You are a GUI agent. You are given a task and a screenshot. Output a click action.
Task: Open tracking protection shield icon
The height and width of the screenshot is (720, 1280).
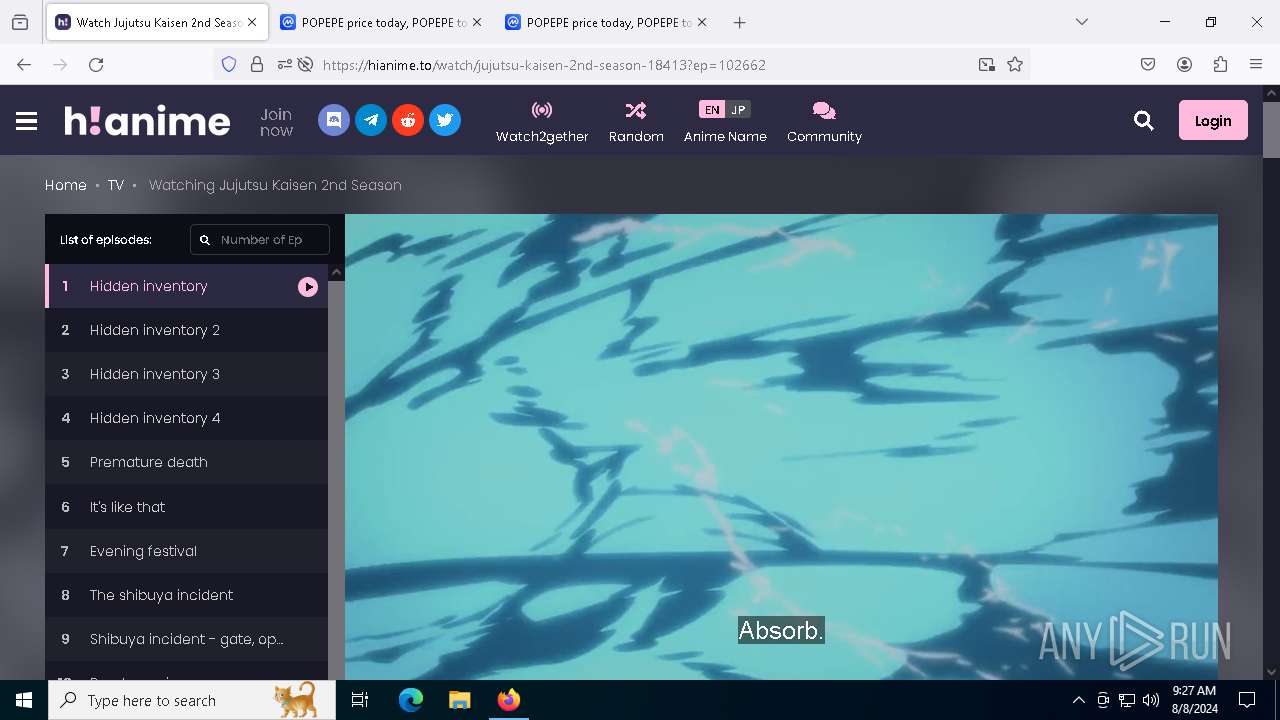click(x=229, y=64)
